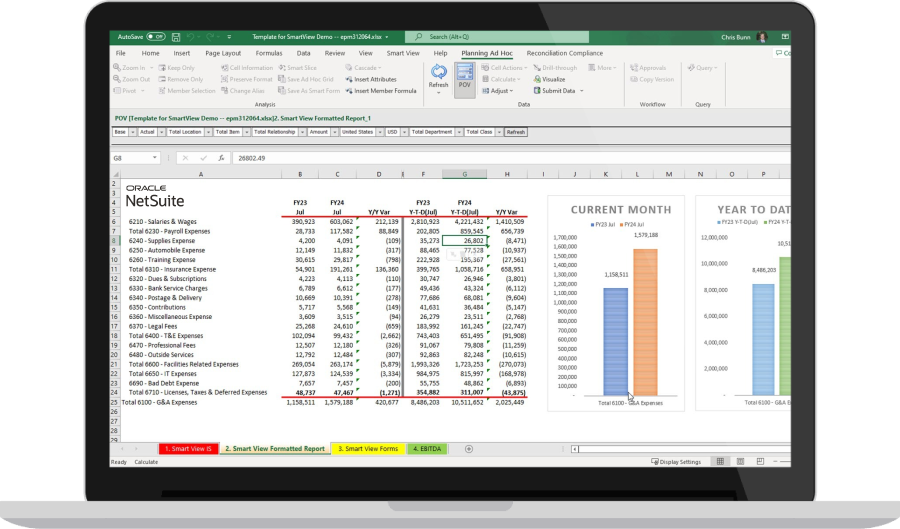
Task: Open the Cascade dropdown
Action: [x=363, y=68]
